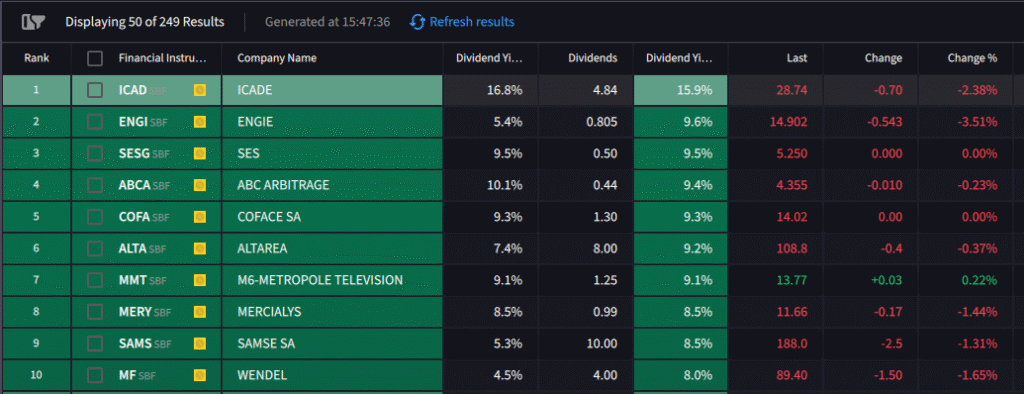Viewport: 1024px width, 394px height.
Task: Check the ICAD row checkbox
Action: pos(95,90)
